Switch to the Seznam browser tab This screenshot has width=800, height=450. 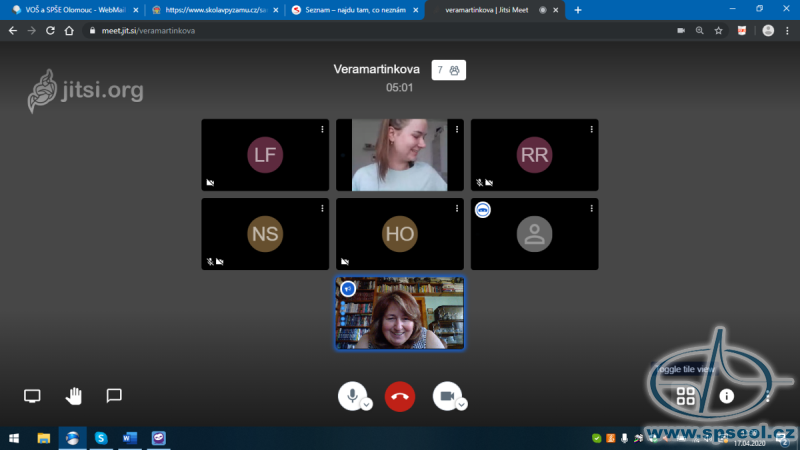[x=350, y=9]
